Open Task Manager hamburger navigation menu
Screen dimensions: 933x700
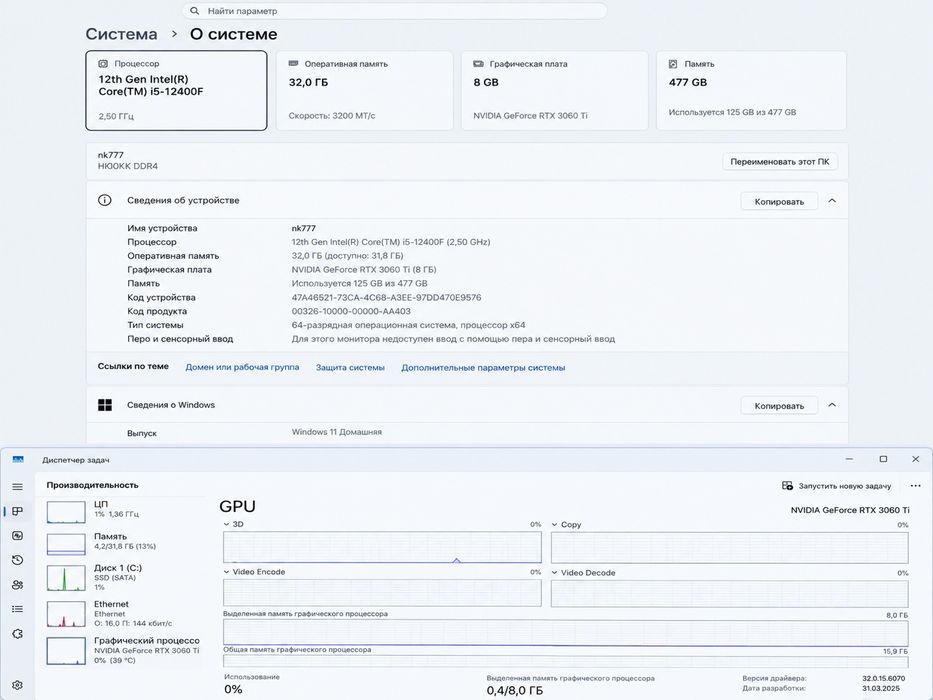(x=17, y=487)
